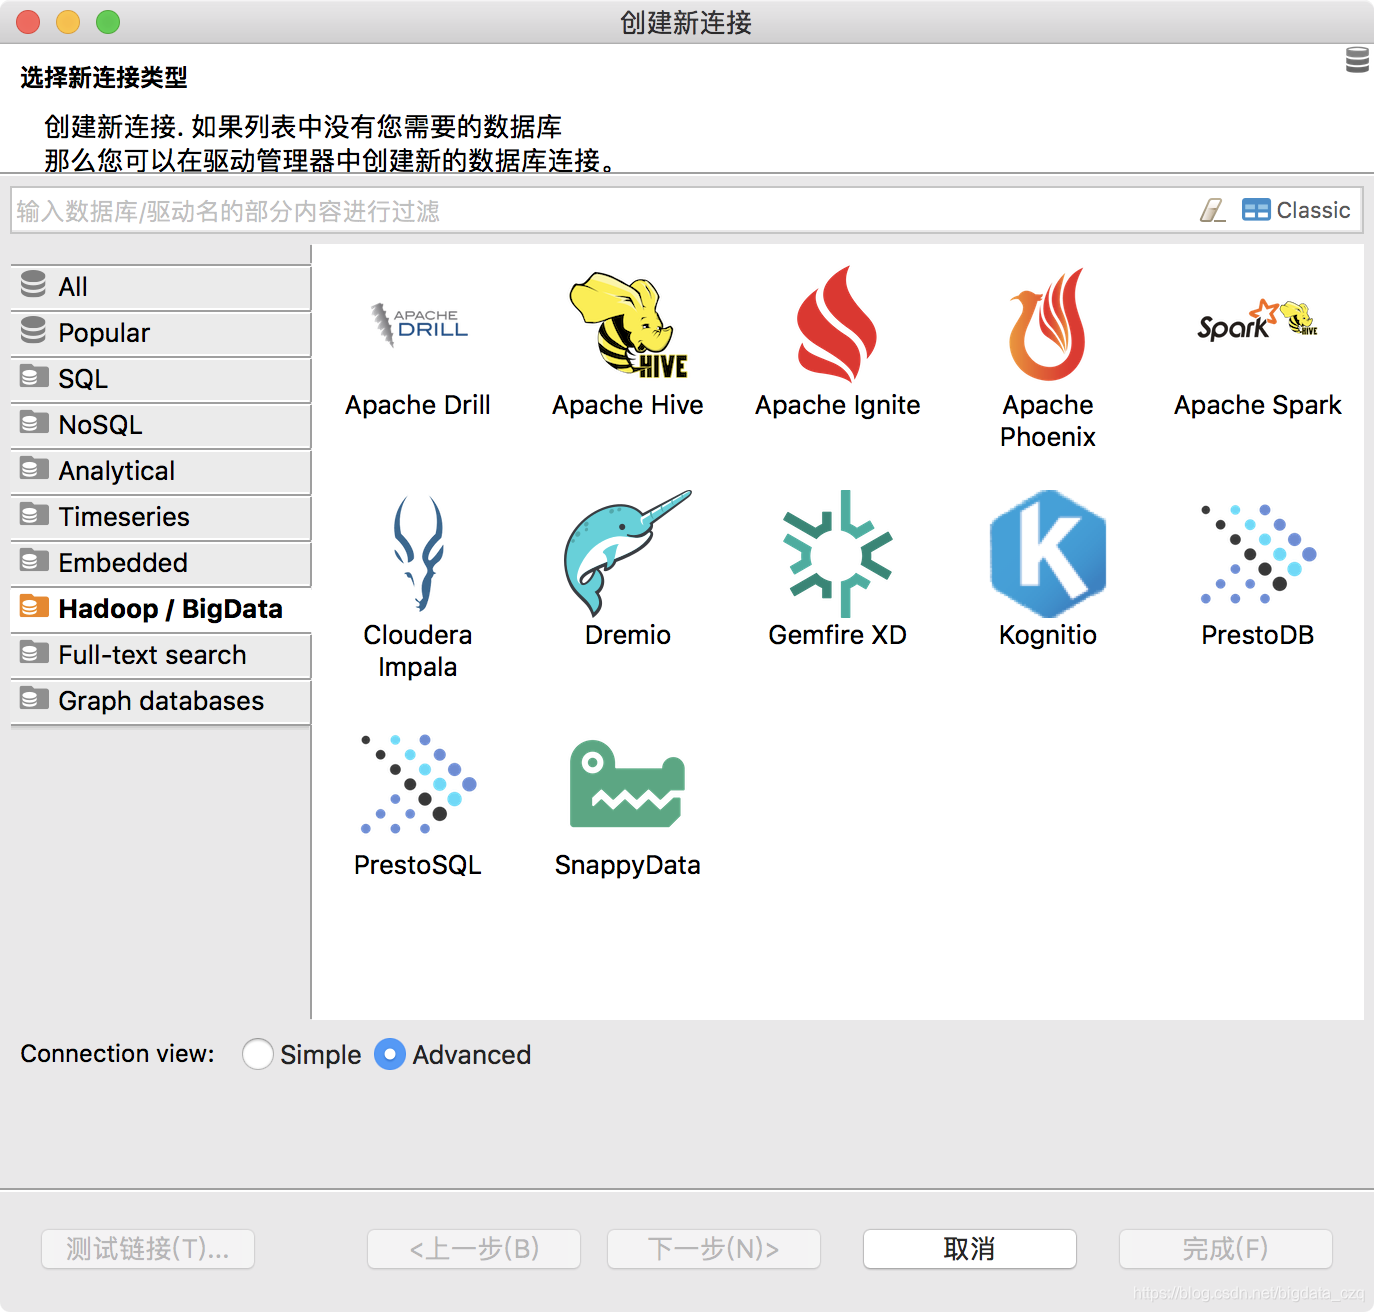Image resolution: width=1374 pixels, height=1312 pixels.
Task: Select the Kognitio K icon
Action: click(x=1048, y=553)
